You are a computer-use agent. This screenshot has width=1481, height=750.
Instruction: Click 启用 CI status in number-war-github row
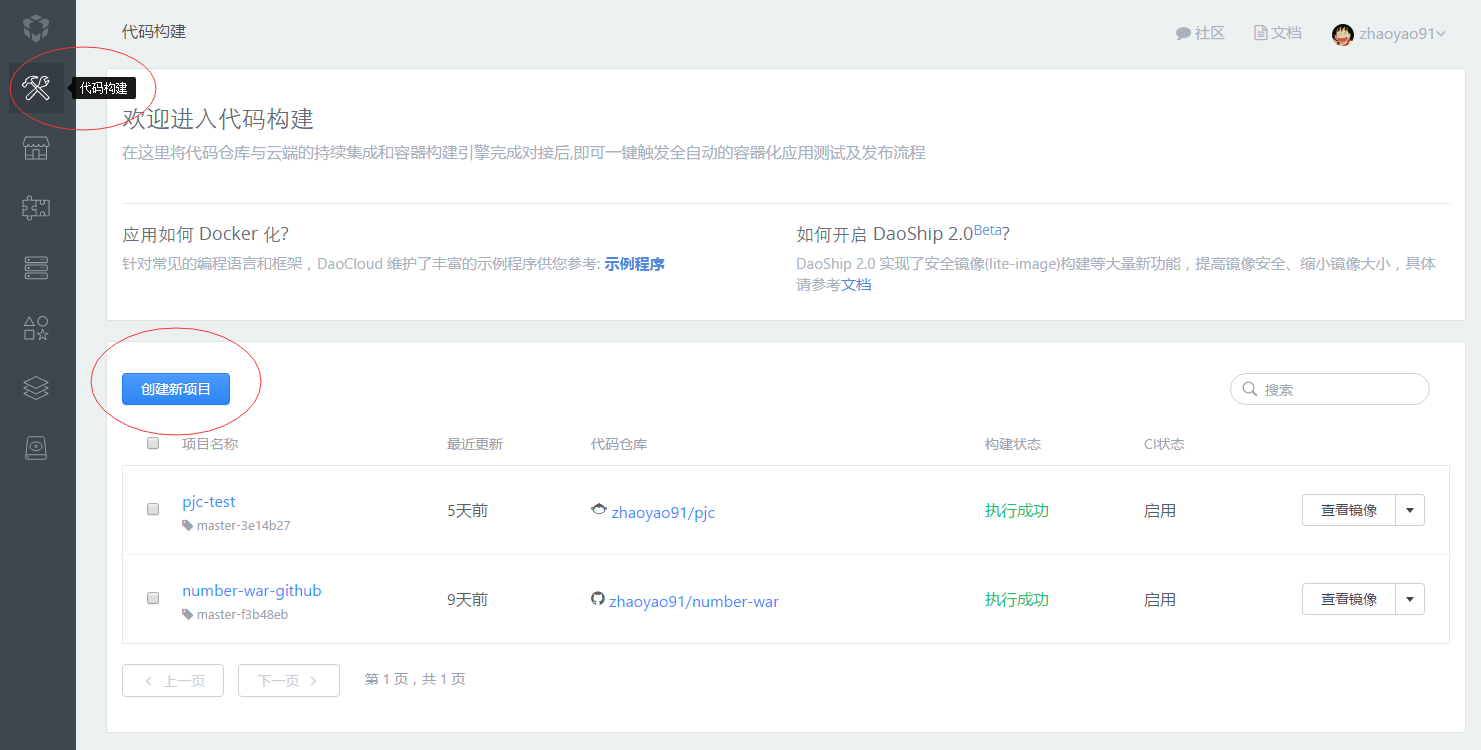tap(1160, 599)
